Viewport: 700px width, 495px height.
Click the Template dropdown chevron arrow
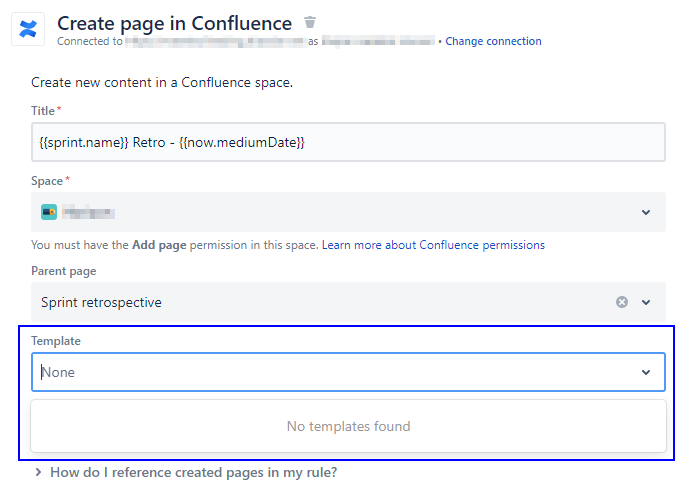[x=646, y=372]
